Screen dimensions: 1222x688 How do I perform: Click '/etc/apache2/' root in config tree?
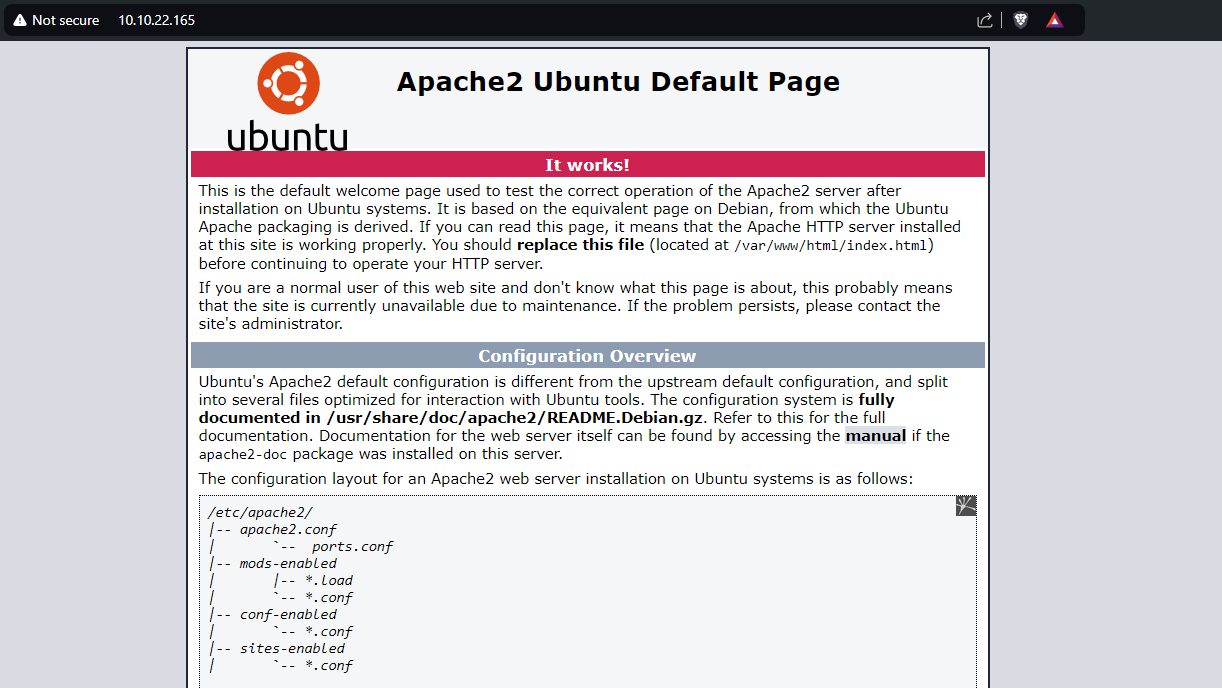pyautogui.click(x=260, y=512)
